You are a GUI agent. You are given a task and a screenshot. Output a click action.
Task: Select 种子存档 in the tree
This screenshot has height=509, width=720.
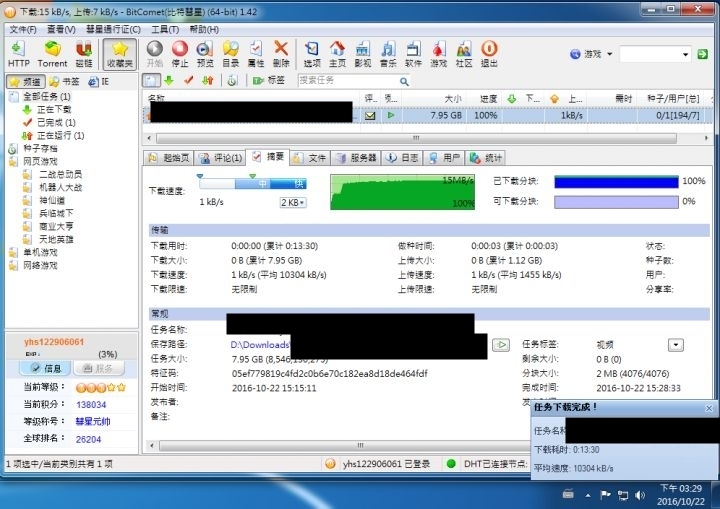40,148
